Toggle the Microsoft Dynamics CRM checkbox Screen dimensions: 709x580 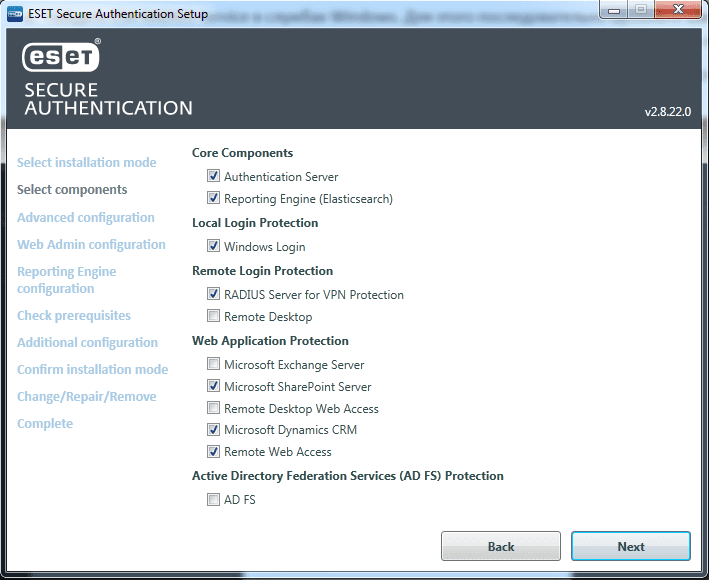pyautogui.click(x=213, y=429)
